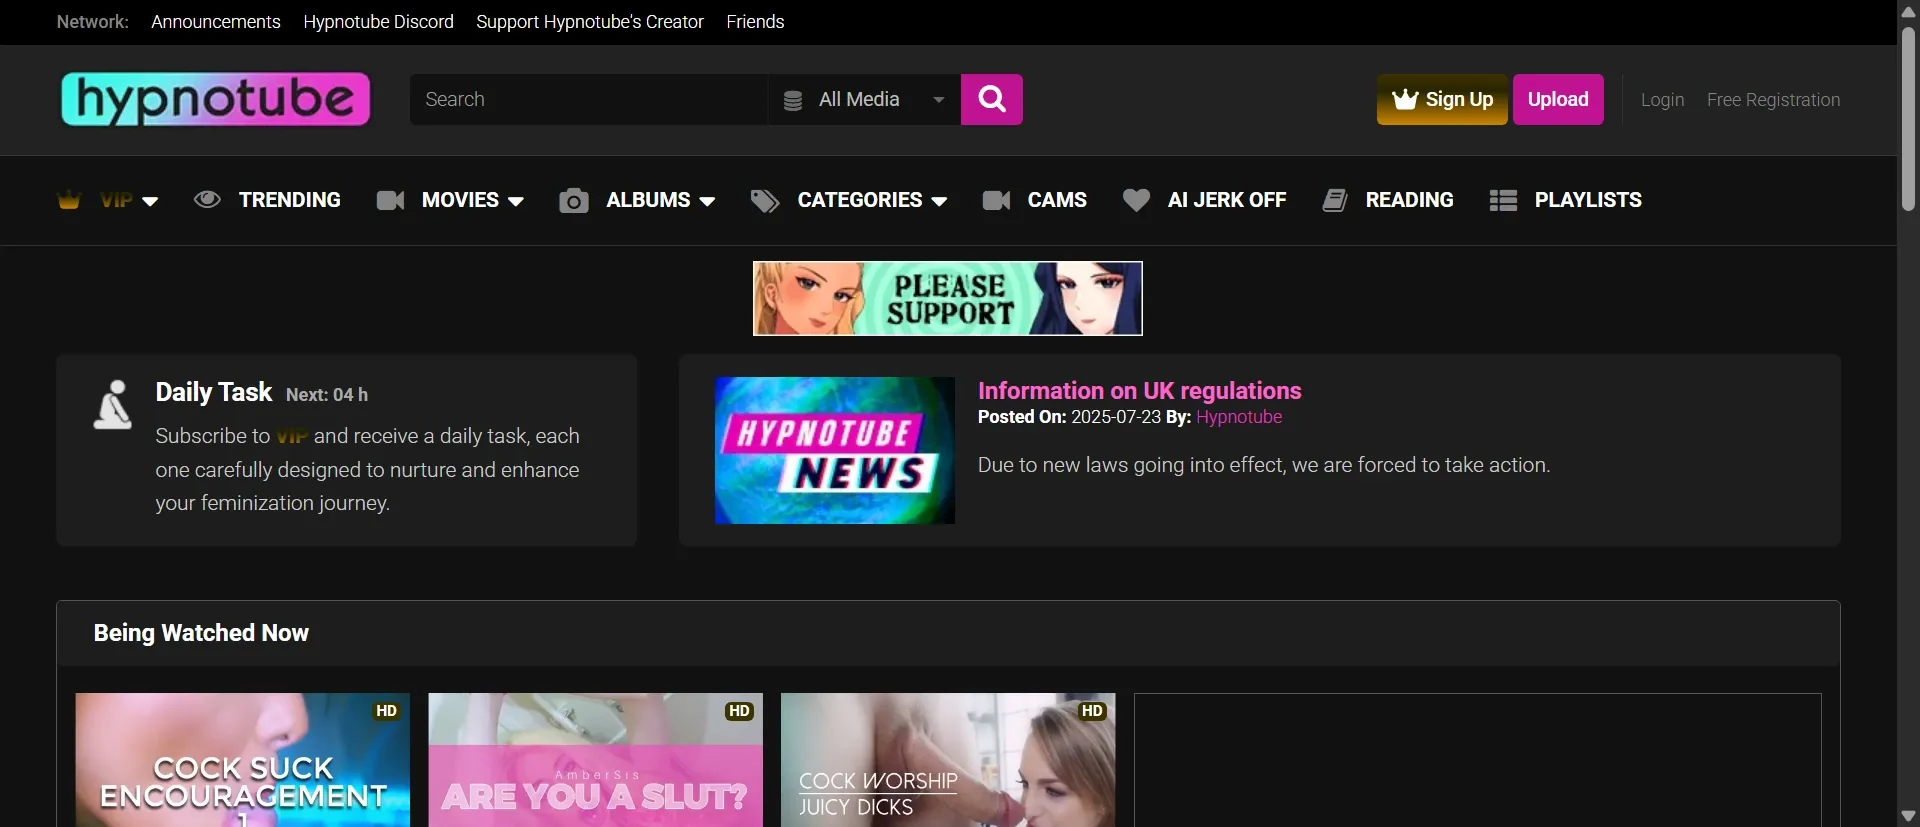Click the Reading book icon

pyautogui.click(x=1335, y=200)
